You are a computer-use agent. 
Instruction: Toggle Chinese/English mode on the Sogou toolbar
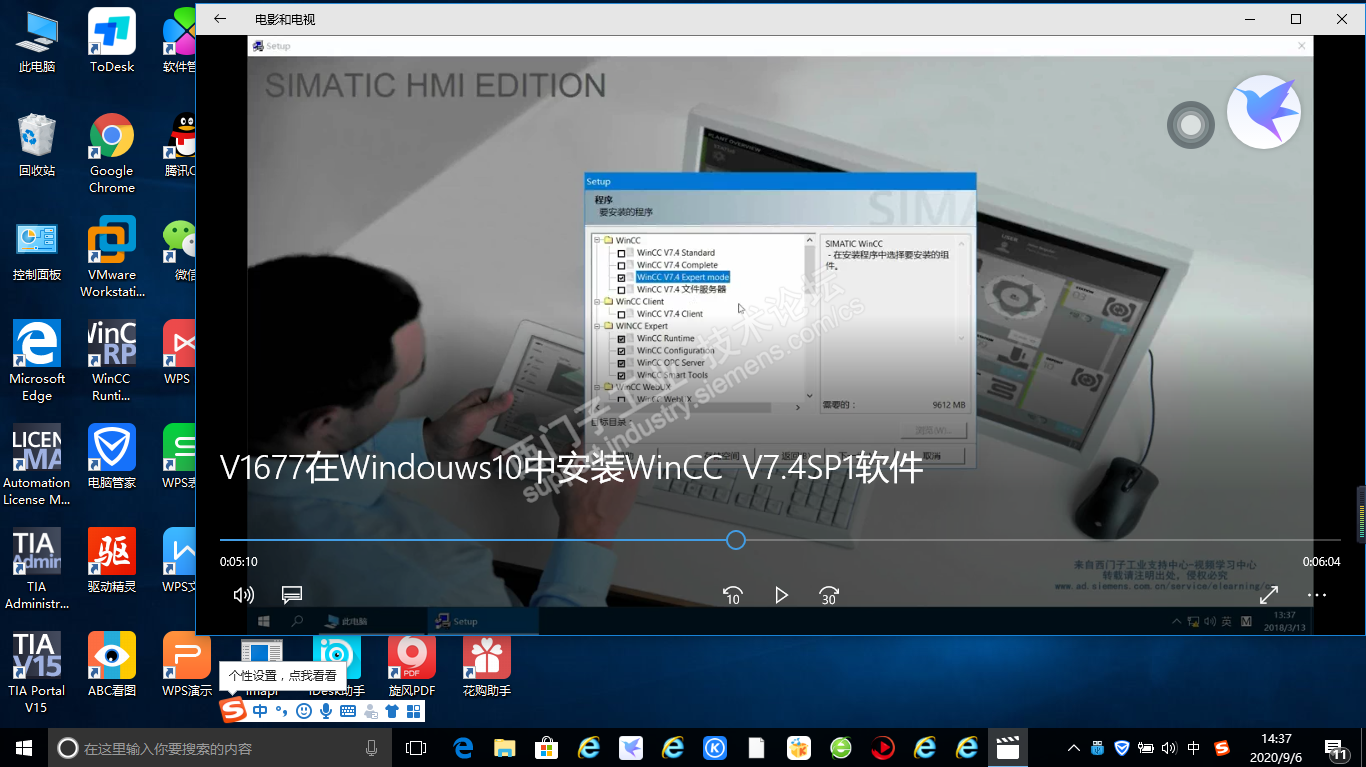point(260,711)
